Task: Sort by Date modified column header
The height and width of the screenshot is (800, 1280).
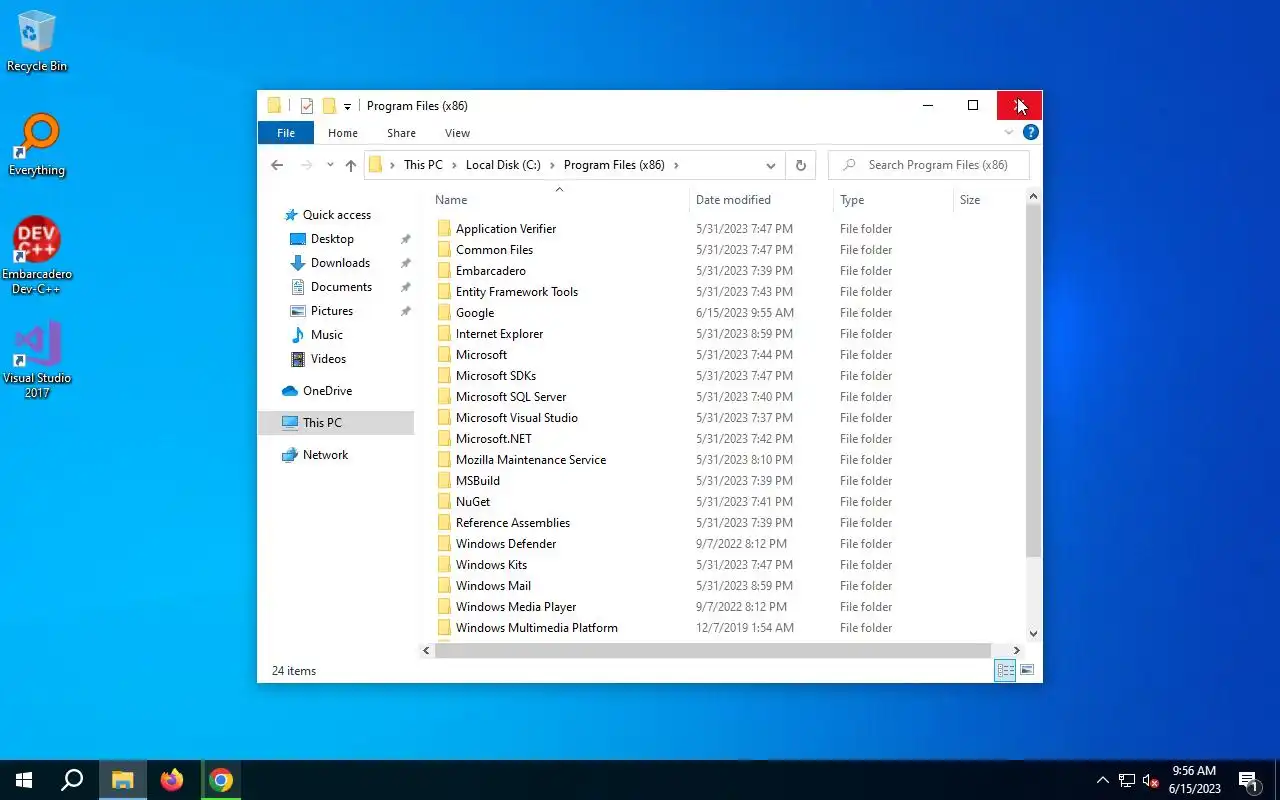Action: click(761, 200)
